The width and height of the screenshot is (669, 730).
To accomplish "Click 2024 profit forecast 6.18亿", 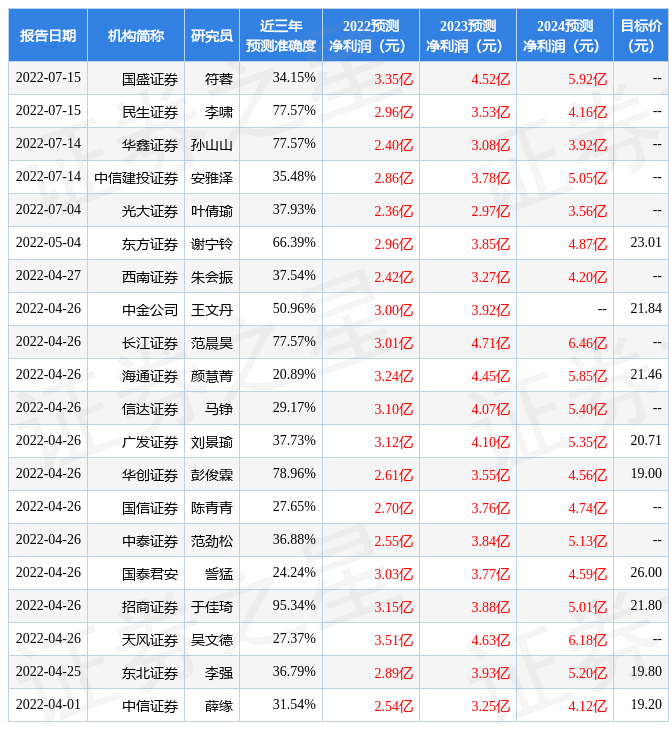I will click(x=588, y=640).
